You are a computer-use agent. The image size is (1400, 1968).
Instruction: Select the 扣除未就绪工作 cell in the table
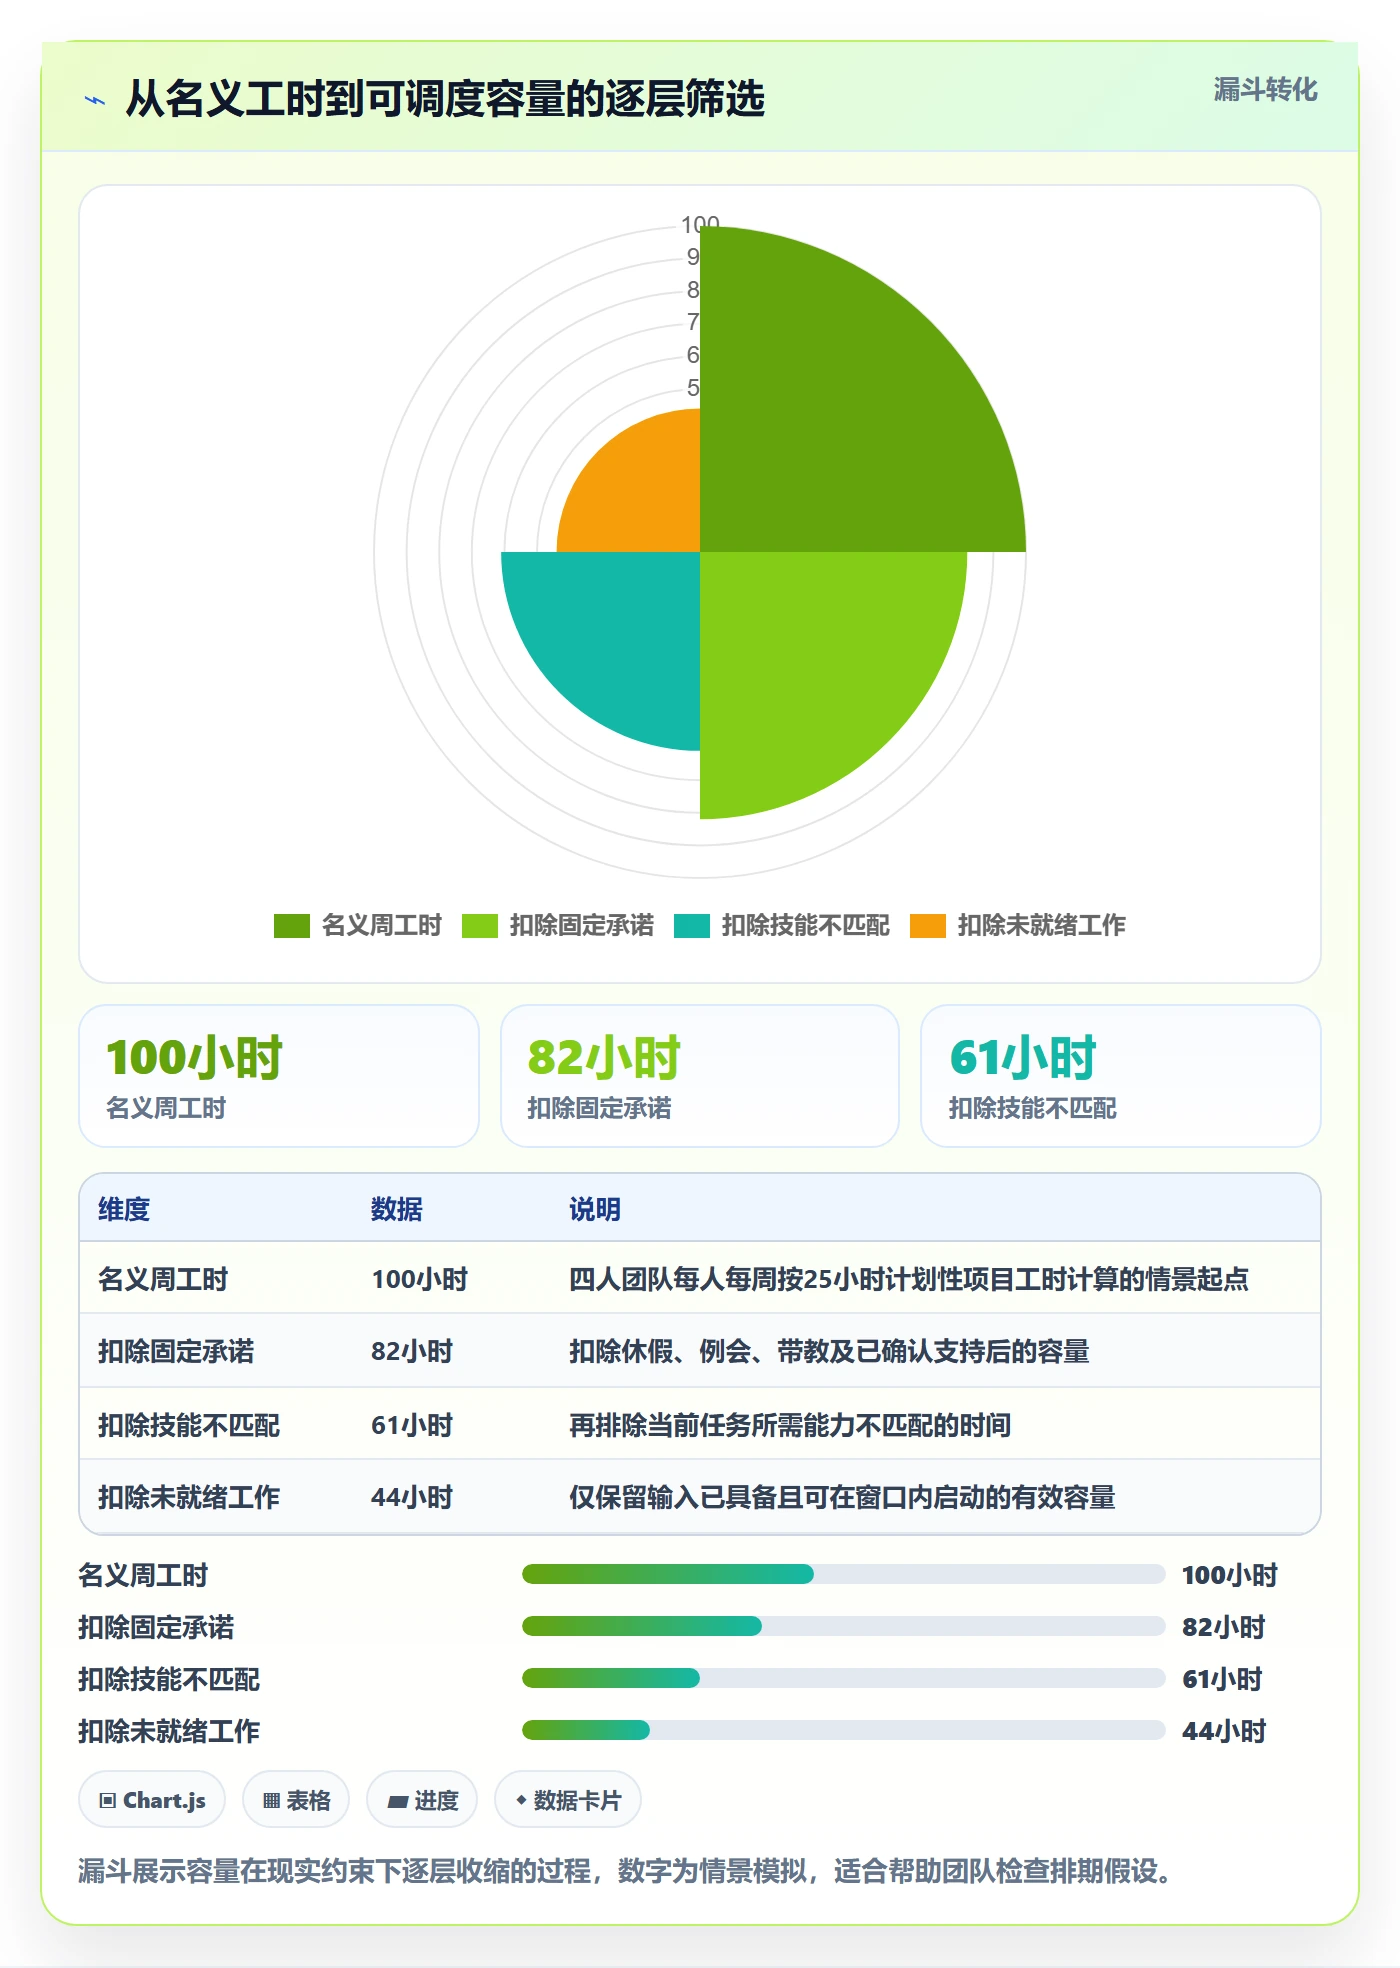click(x=189, y=1497)
